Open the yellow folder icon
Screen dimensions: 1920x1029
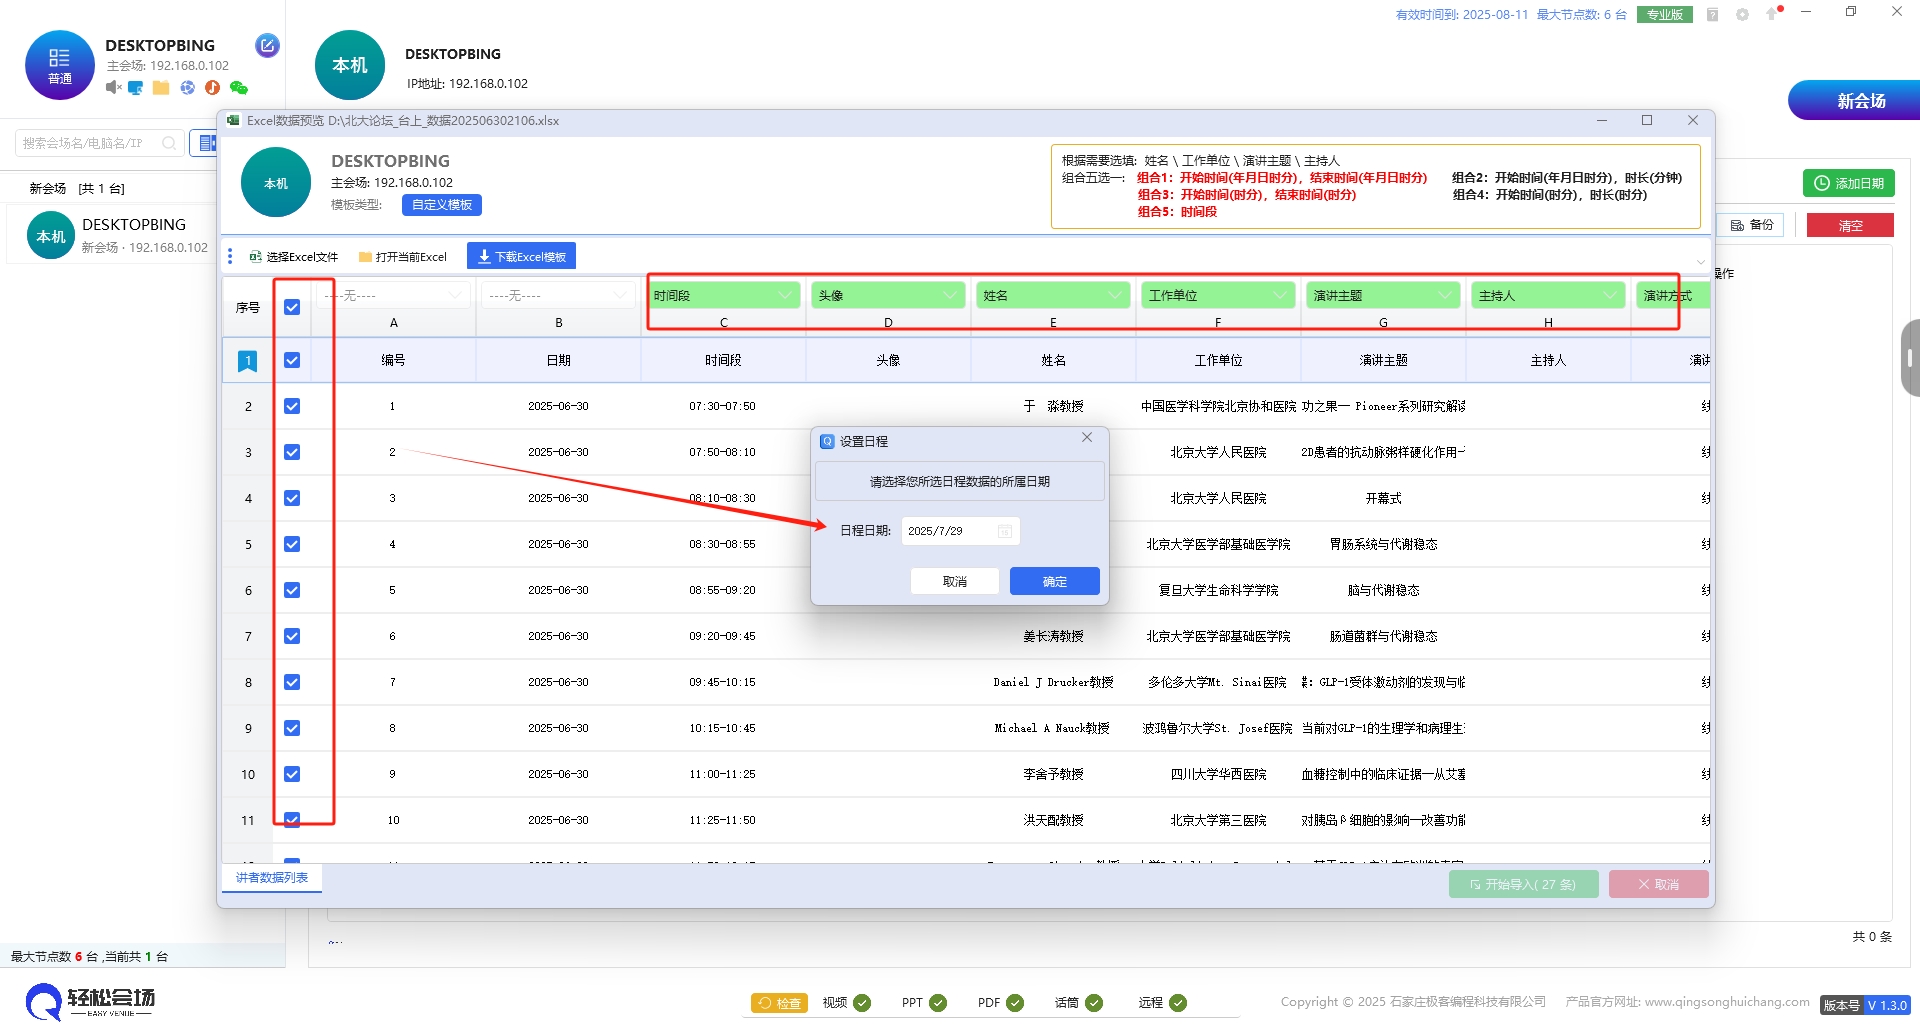(x=161, y=88)
